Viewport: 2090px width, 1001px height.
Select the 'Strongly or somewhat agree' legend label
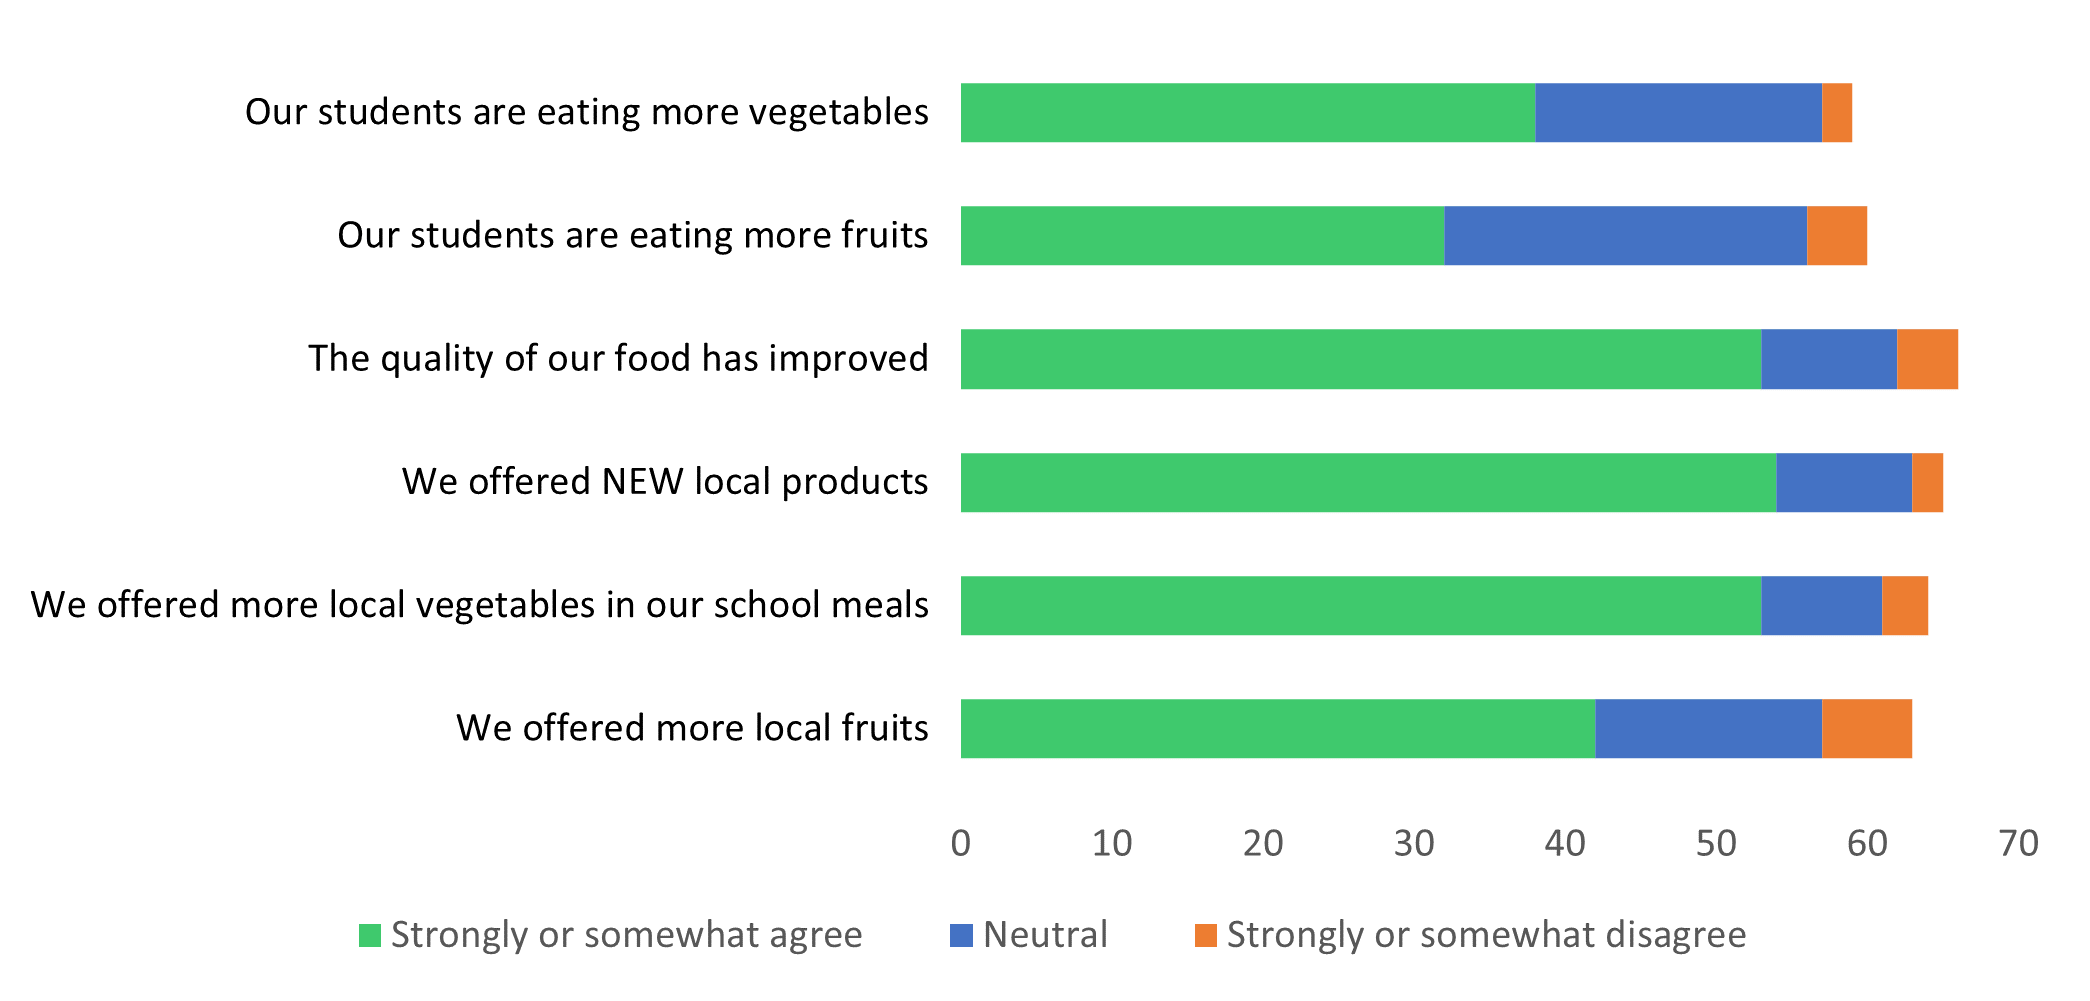pos(626,935)
